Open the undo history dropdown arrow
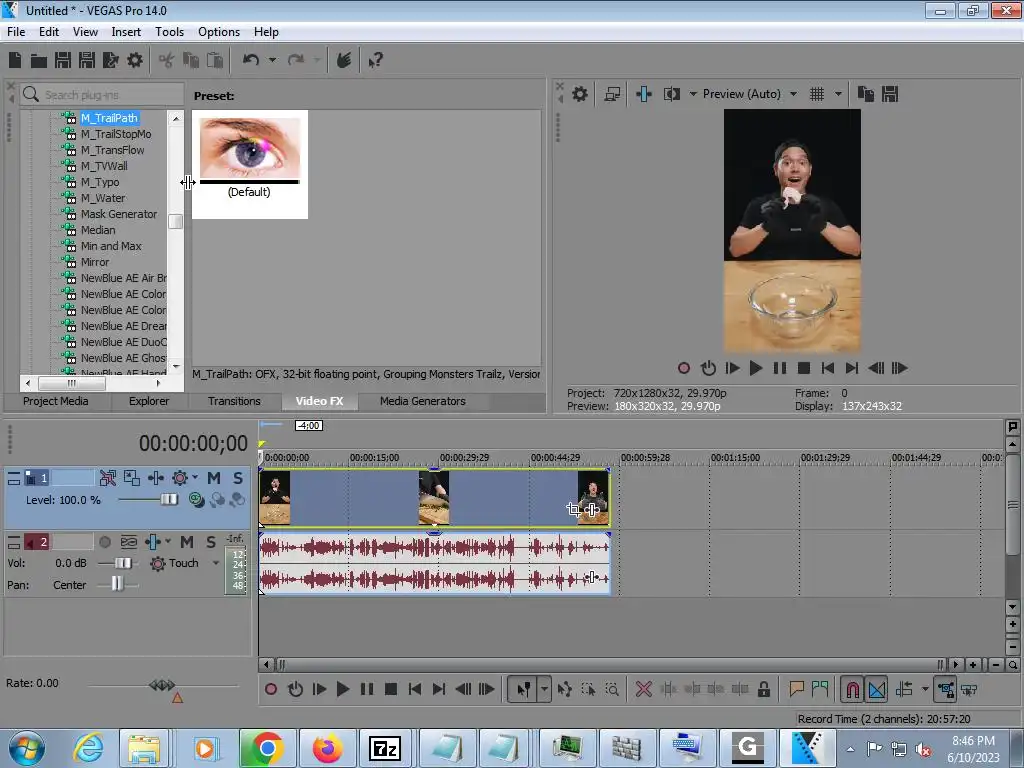This screenshot has height=768, width=1024. point(272,60)
